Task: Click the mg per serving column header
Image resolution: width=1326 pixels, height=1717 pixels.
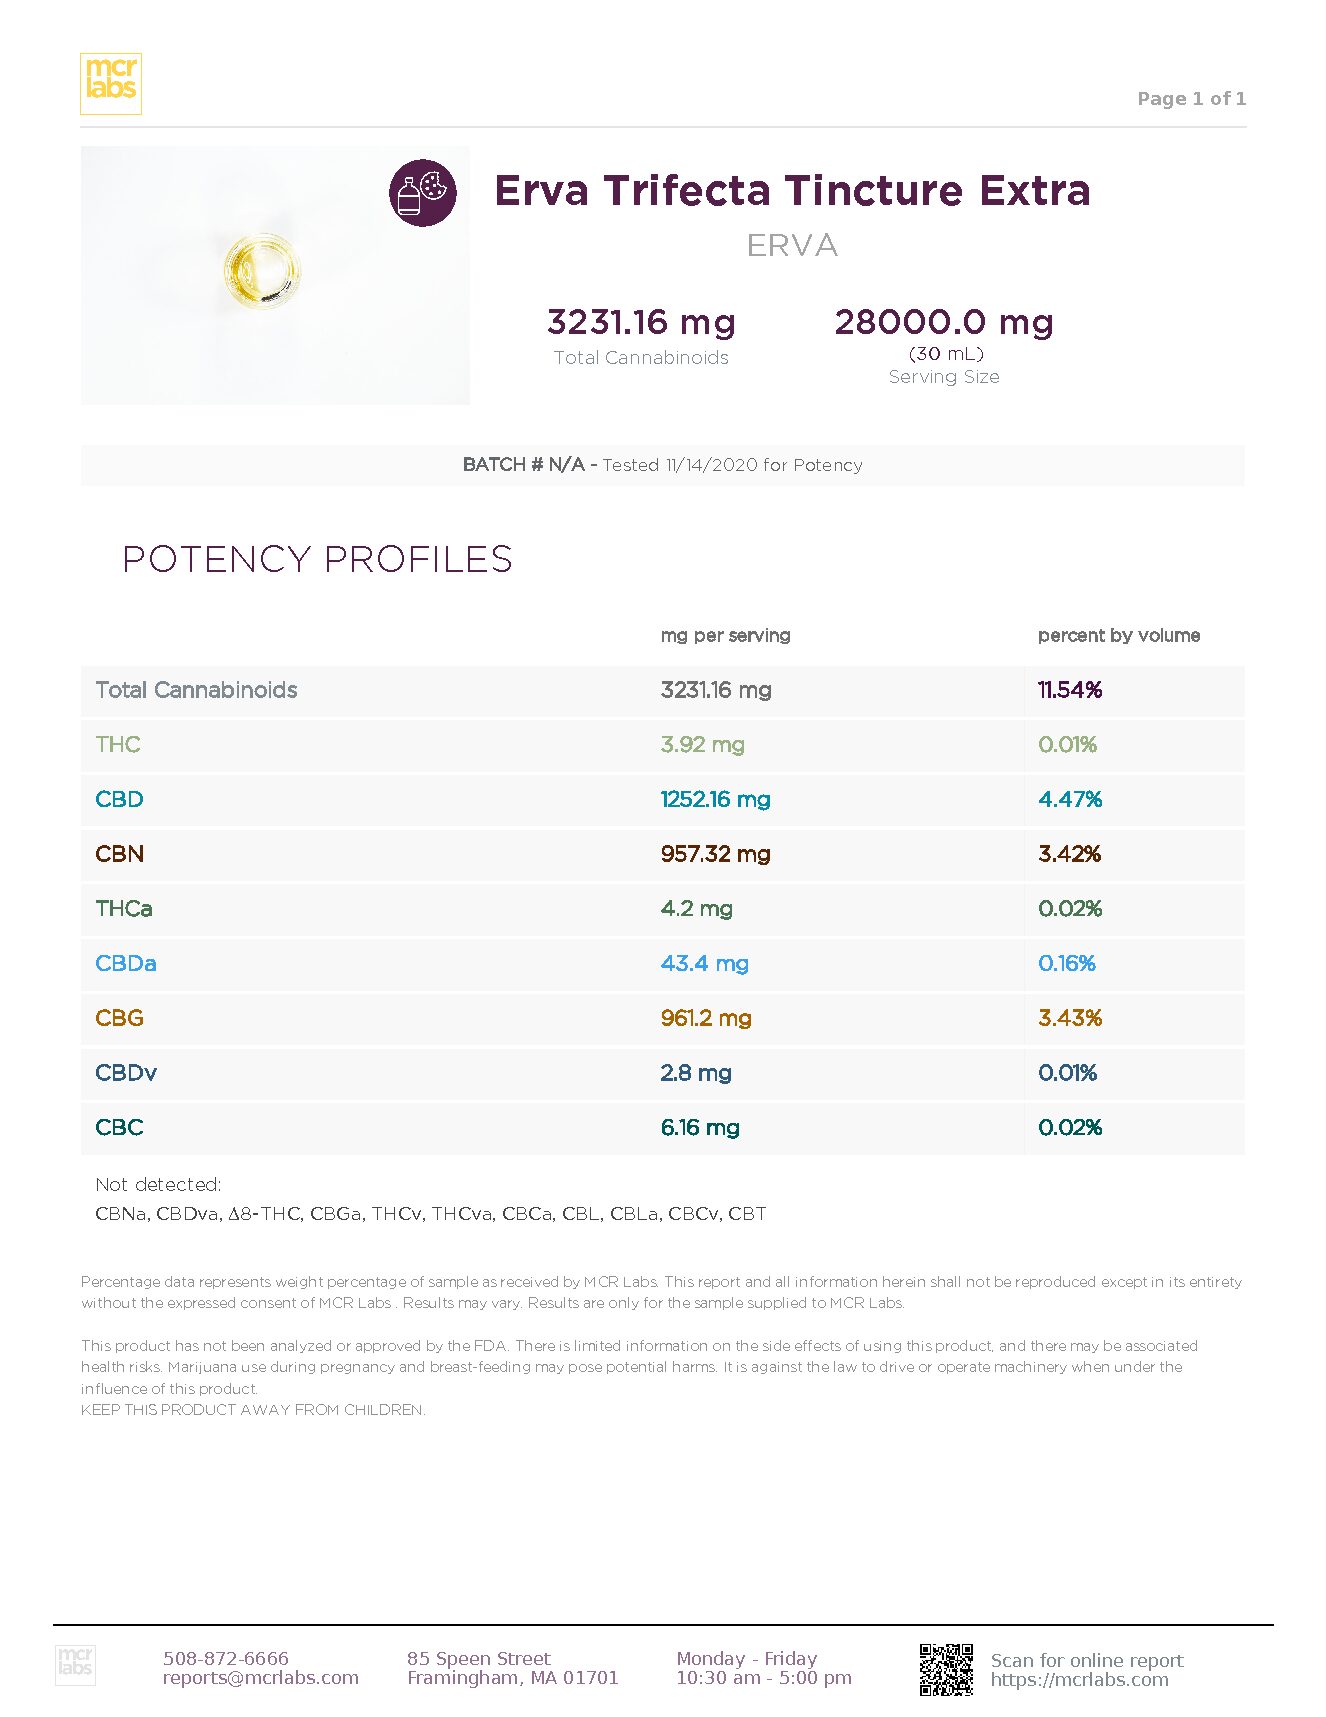Action: pyautogui.click(x=725, y=635)
